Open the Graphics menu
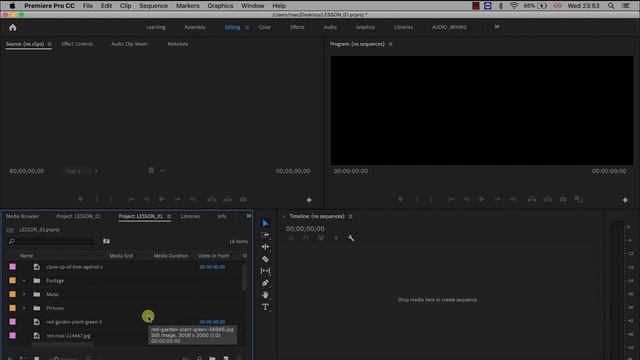Viewport: 640px width, 360px height. (220, 6)
